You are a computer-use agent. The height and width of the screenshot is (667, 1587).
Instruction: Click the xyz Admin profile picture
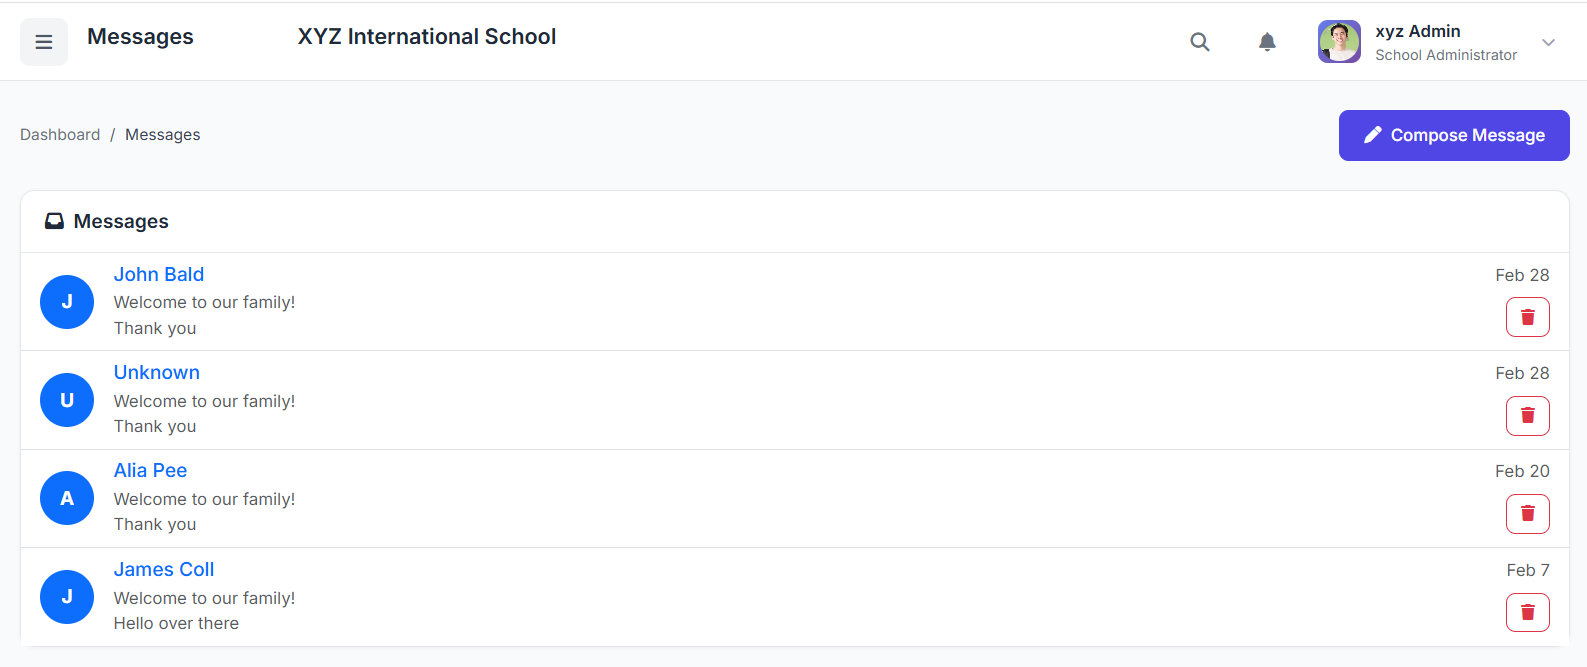1339,42
